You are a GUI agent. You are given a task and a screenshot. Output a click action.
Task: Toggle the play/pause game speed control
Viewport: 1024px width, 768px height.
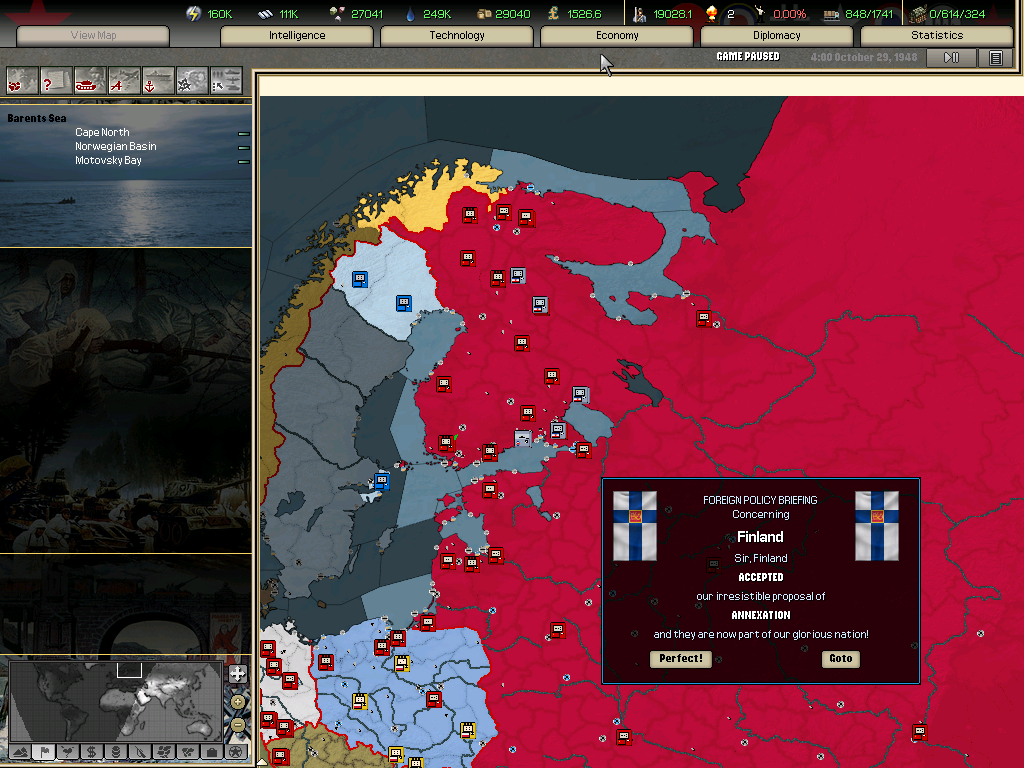[x=951, y=58]
